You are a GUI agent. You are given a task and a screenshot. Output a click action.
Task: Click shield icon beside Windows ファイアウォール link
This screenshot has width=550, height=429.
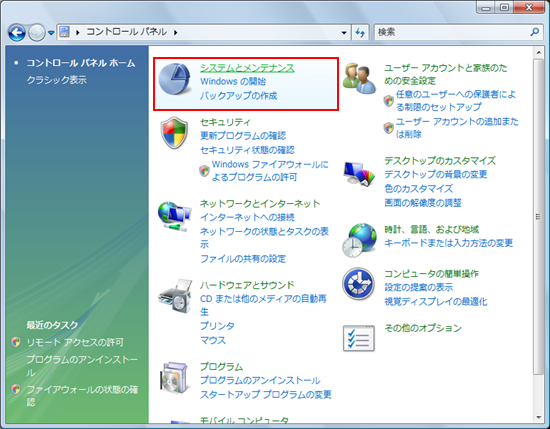204,171
